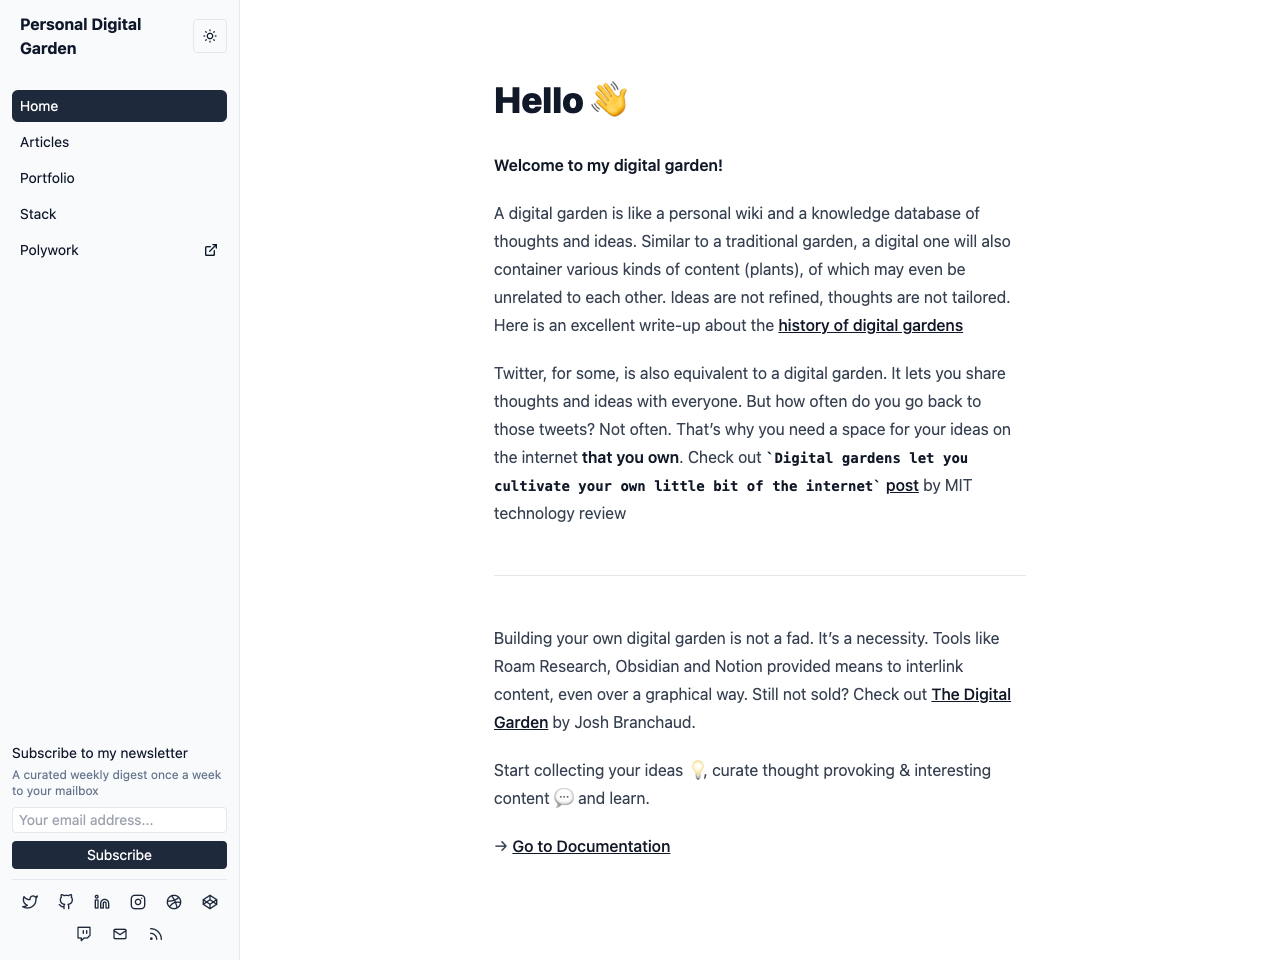Open the RSS feed icon

[x=156, y=934]
